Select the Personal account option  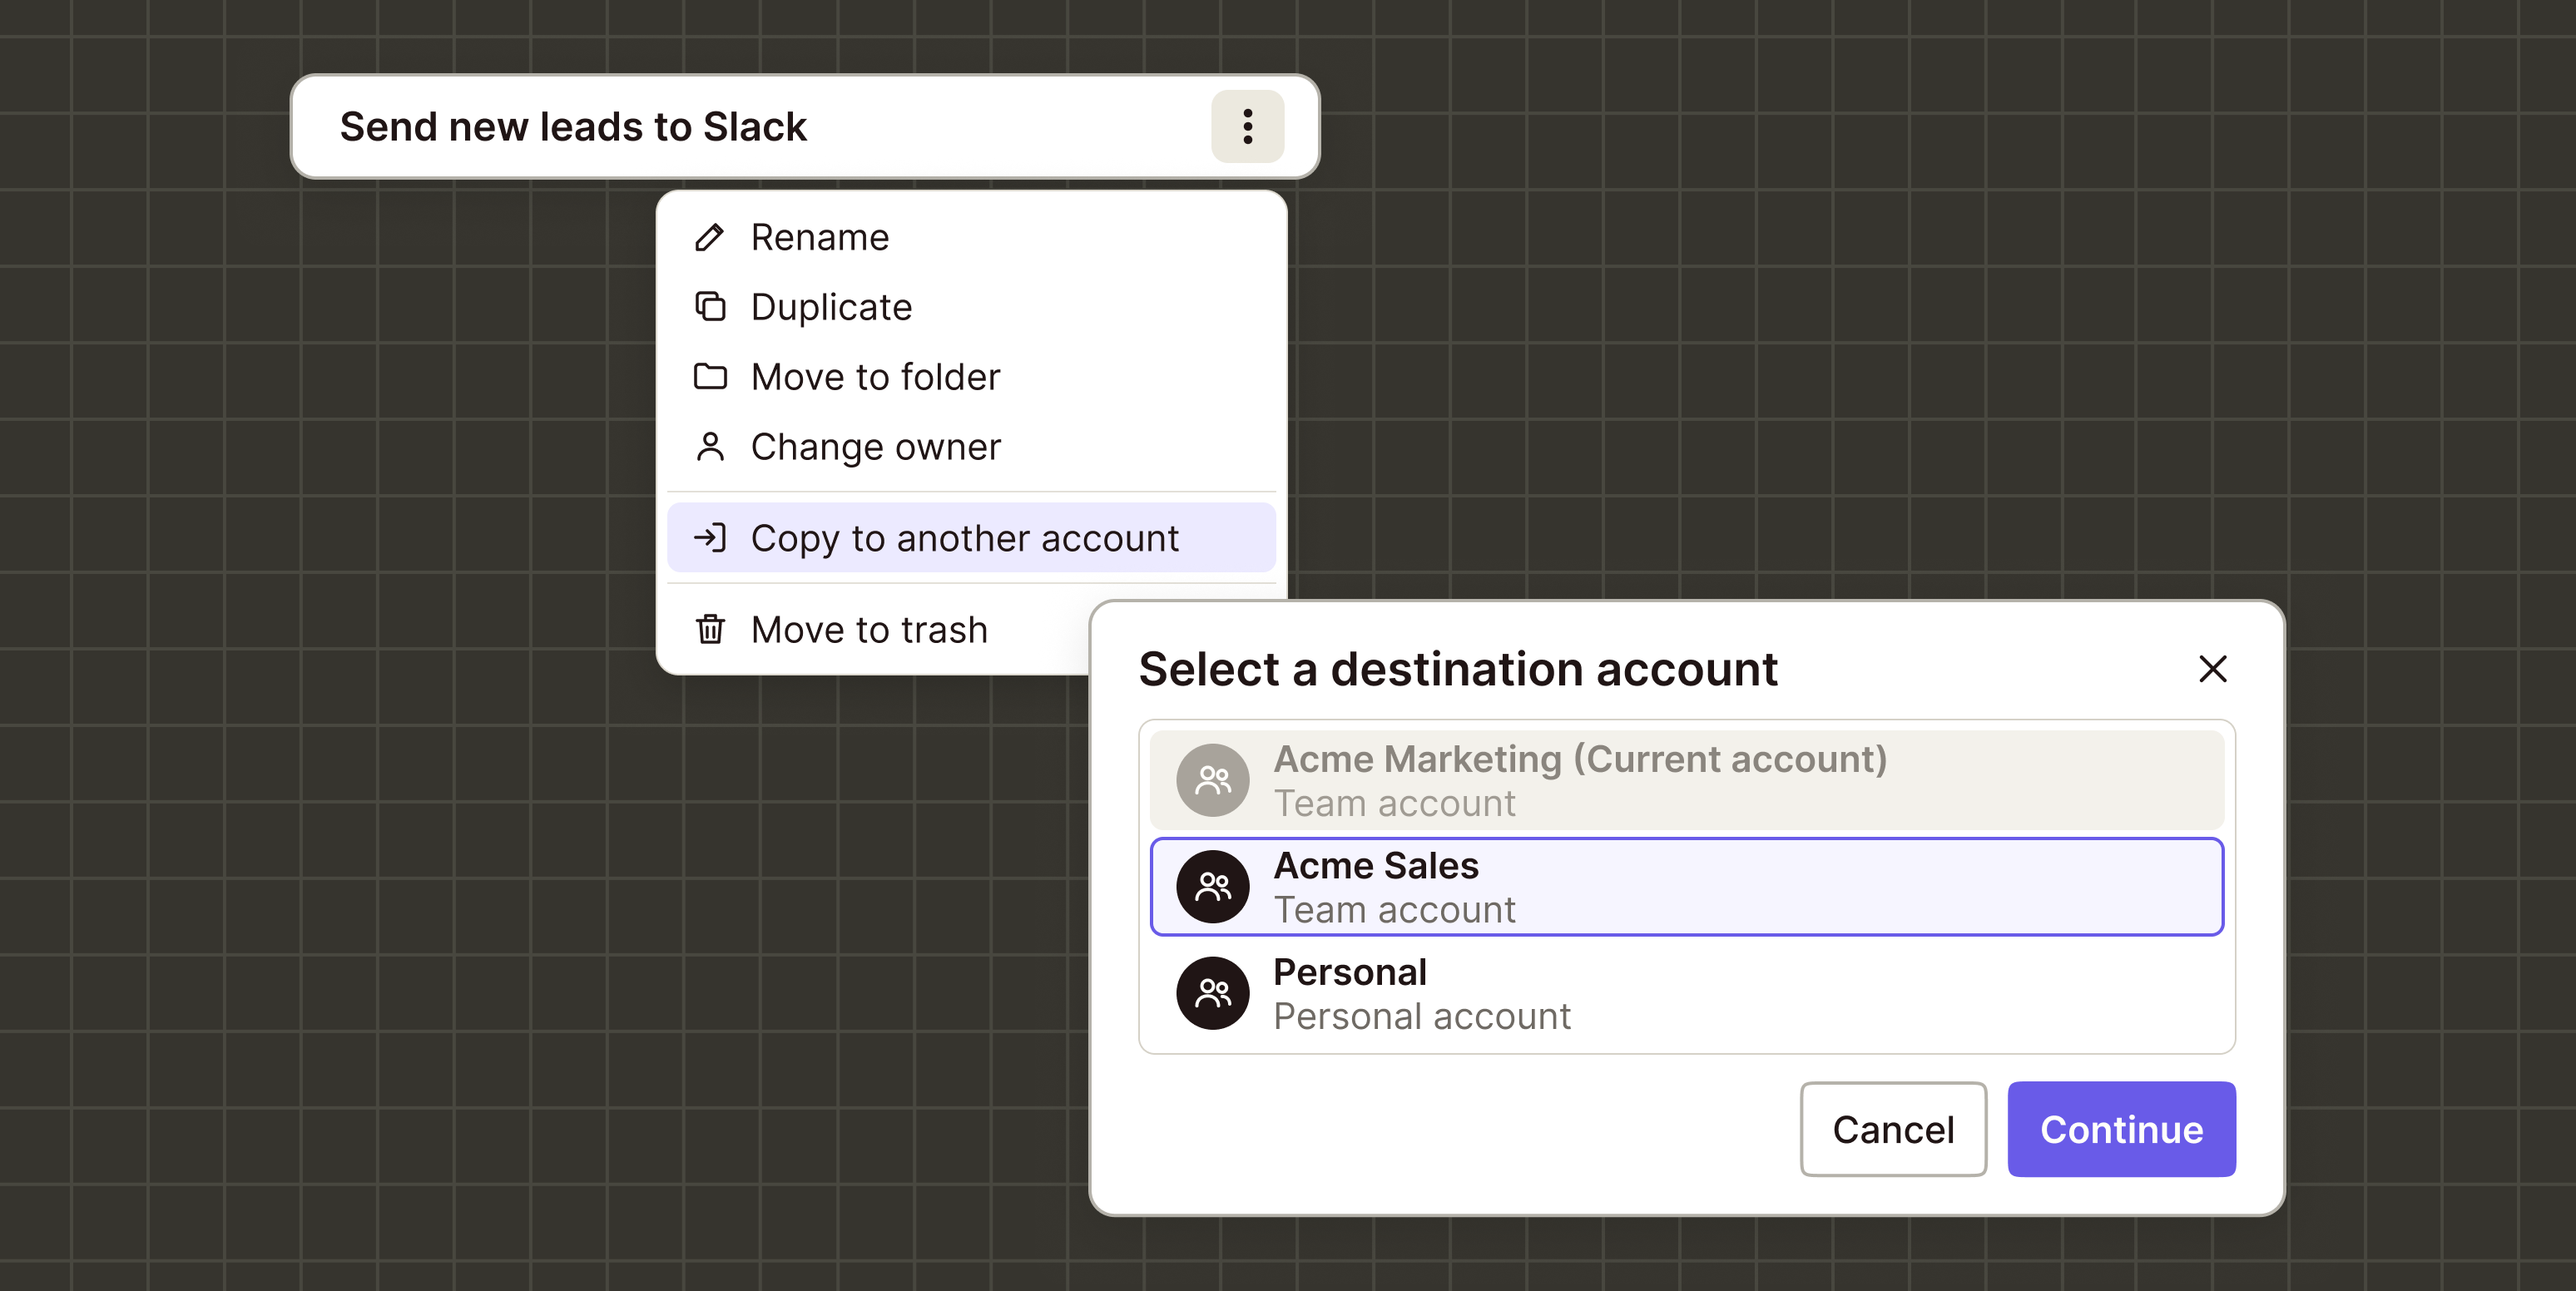[1686, 993]
